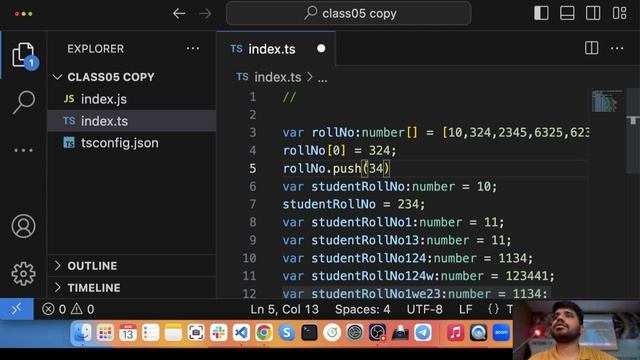Image resolution: width=640 pixels, height=360 pixels.
Task: Open the breadcrumb ellipsis symbol dropdown
Action: [x=322, y=78]
